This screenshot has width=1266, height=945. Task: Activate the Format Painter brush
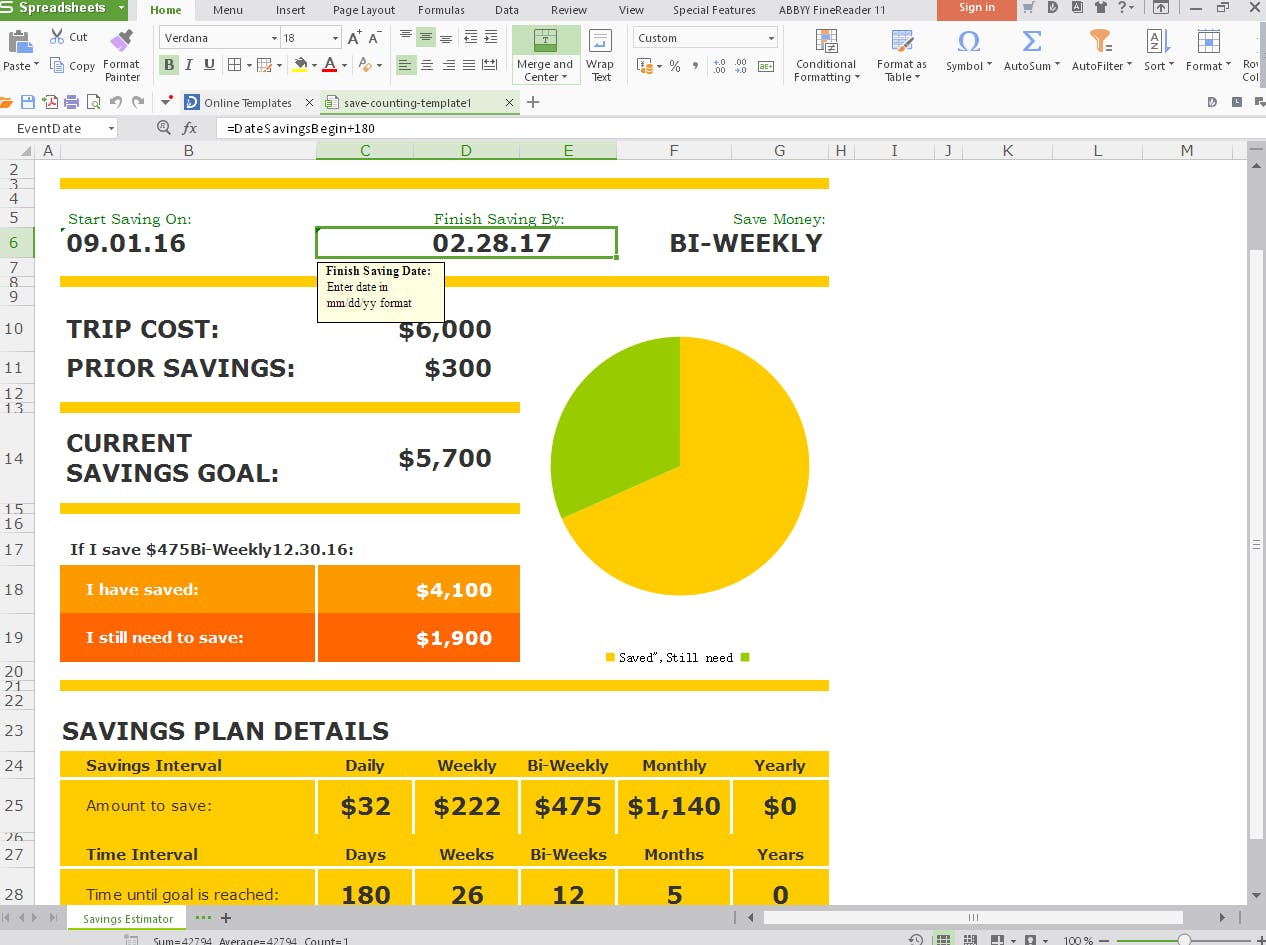point(122,56)
